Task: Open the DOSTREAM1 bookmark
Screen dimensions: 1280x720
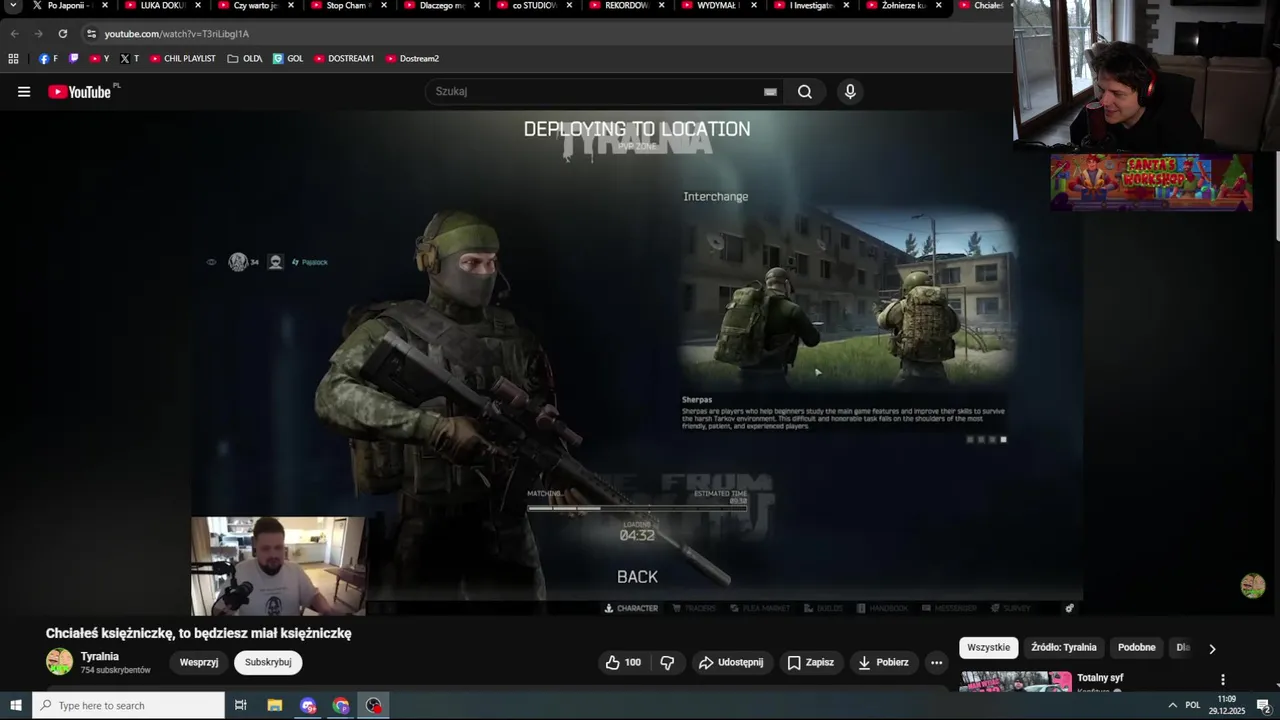Action: [x=344, y=59]
